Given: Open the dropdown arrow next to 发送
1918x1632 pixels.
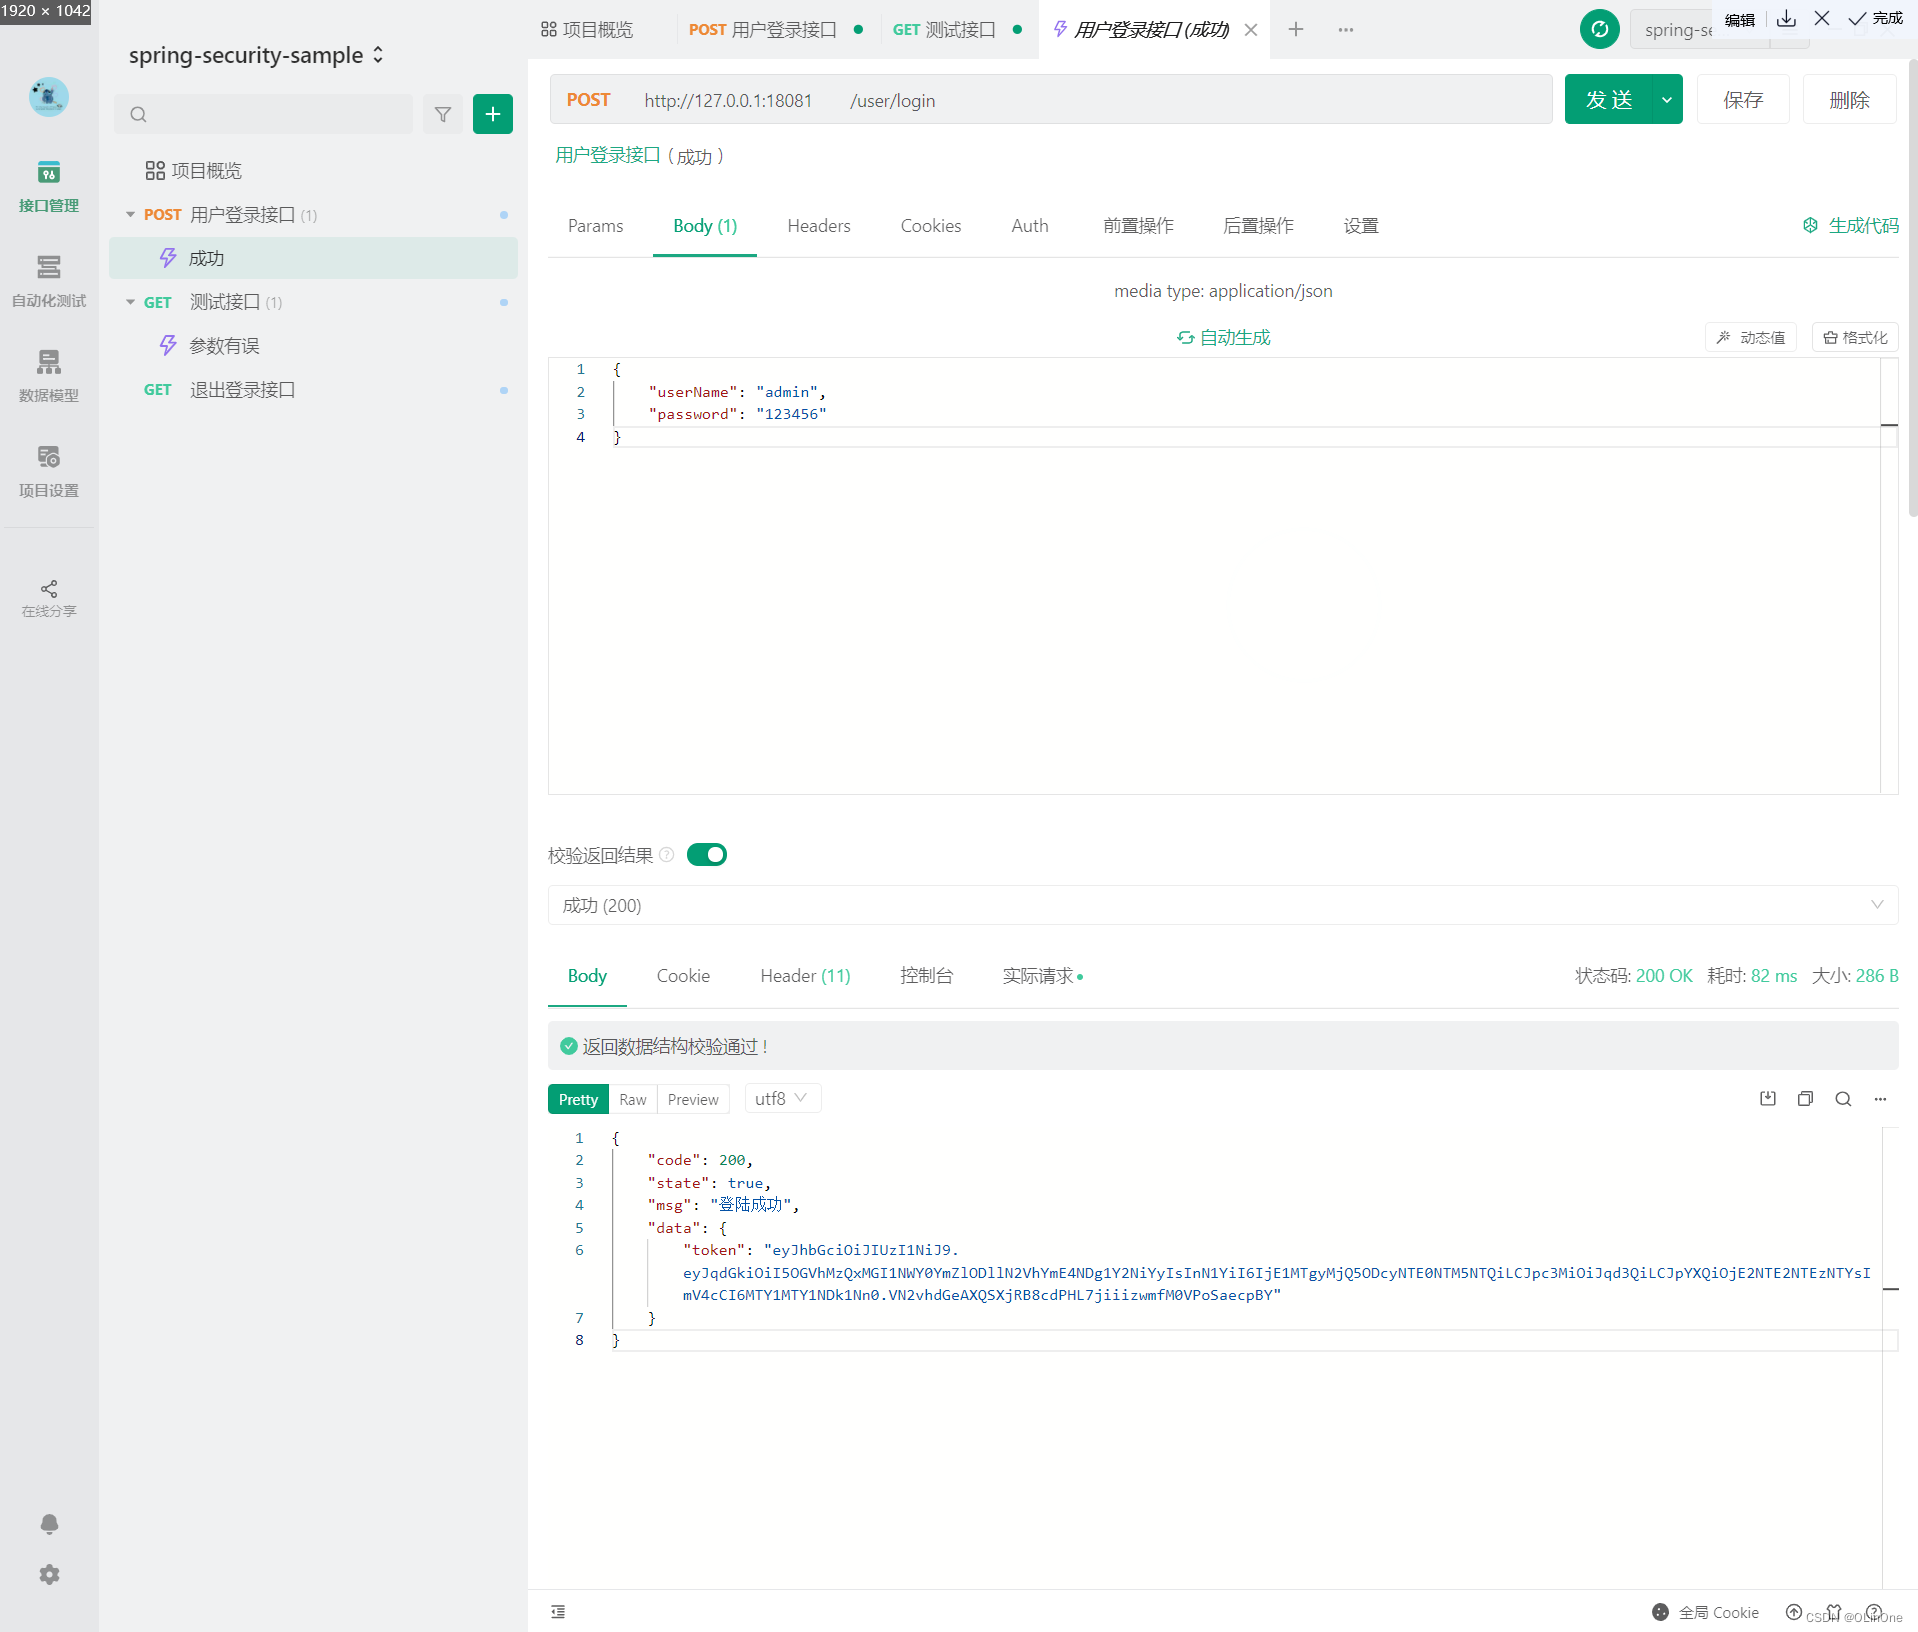Looking at the screenshot, I should tap(1667, 100).
